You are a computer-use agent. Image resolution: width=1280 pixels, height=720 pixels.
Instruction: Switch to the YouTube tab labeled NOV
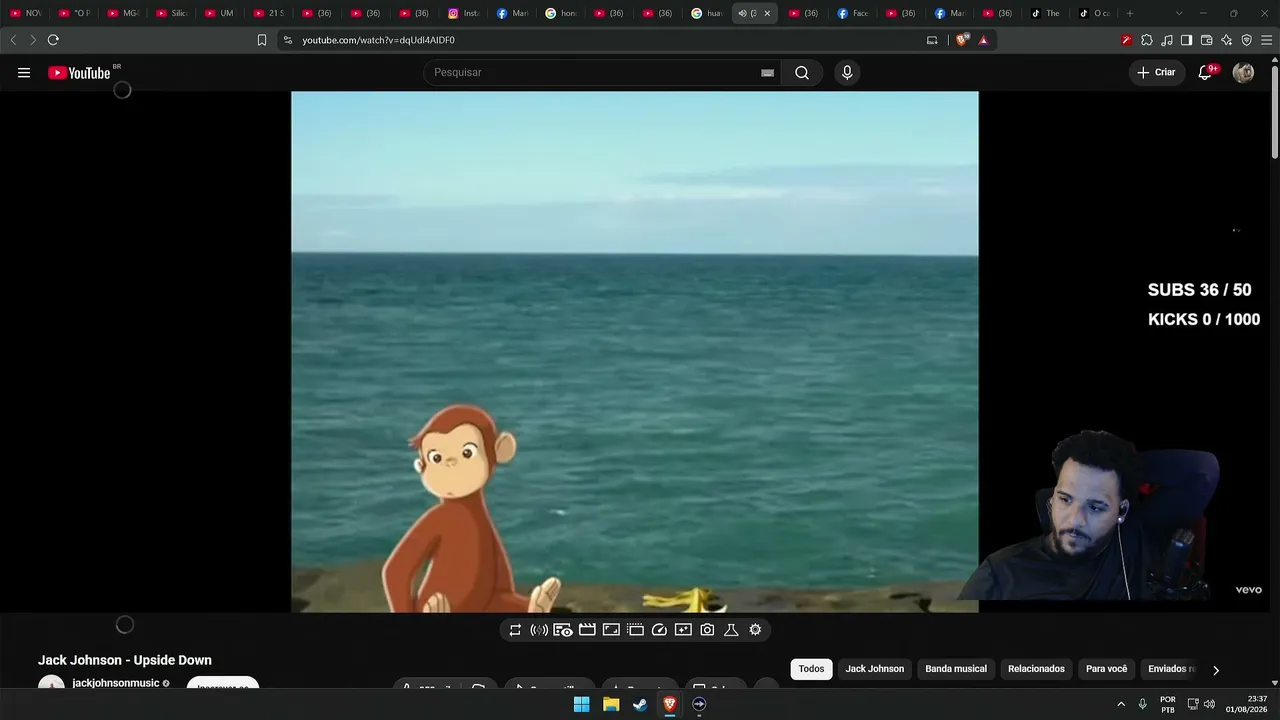(x=25, y=13)
